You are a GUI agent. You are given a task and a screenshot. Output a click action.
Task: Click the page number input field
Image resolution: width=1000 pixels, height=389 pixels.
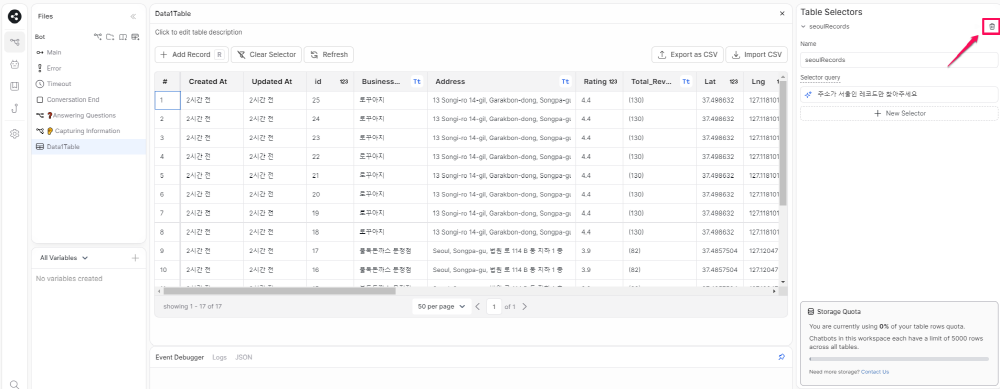494,306
